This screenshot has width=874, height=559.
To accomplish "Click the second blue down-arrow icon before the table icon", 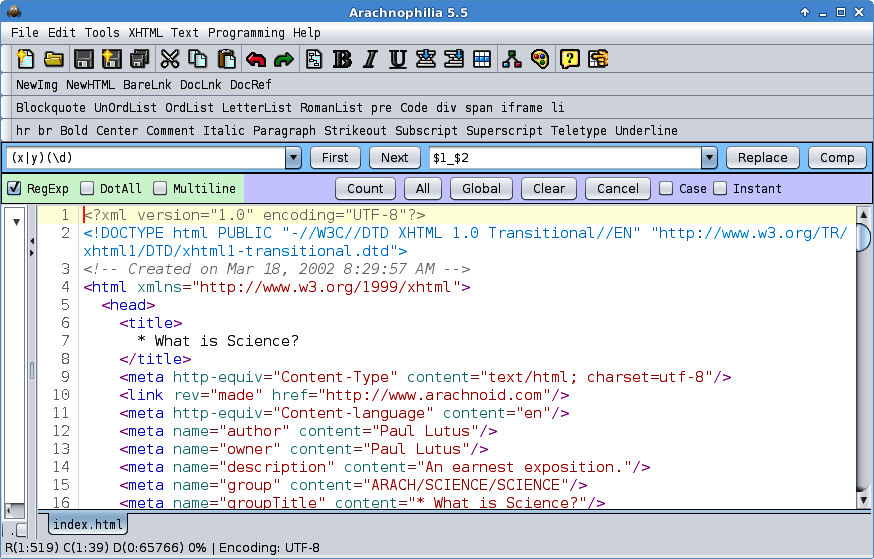I will (x=454, y=59).
